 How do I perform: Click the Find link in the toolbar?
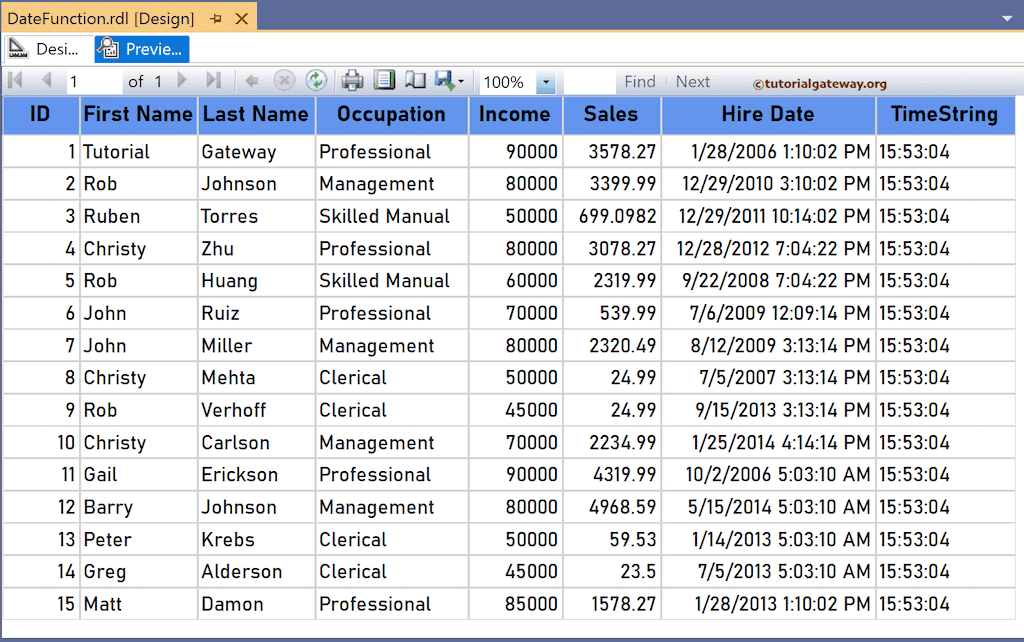click(x=640, y=82)
